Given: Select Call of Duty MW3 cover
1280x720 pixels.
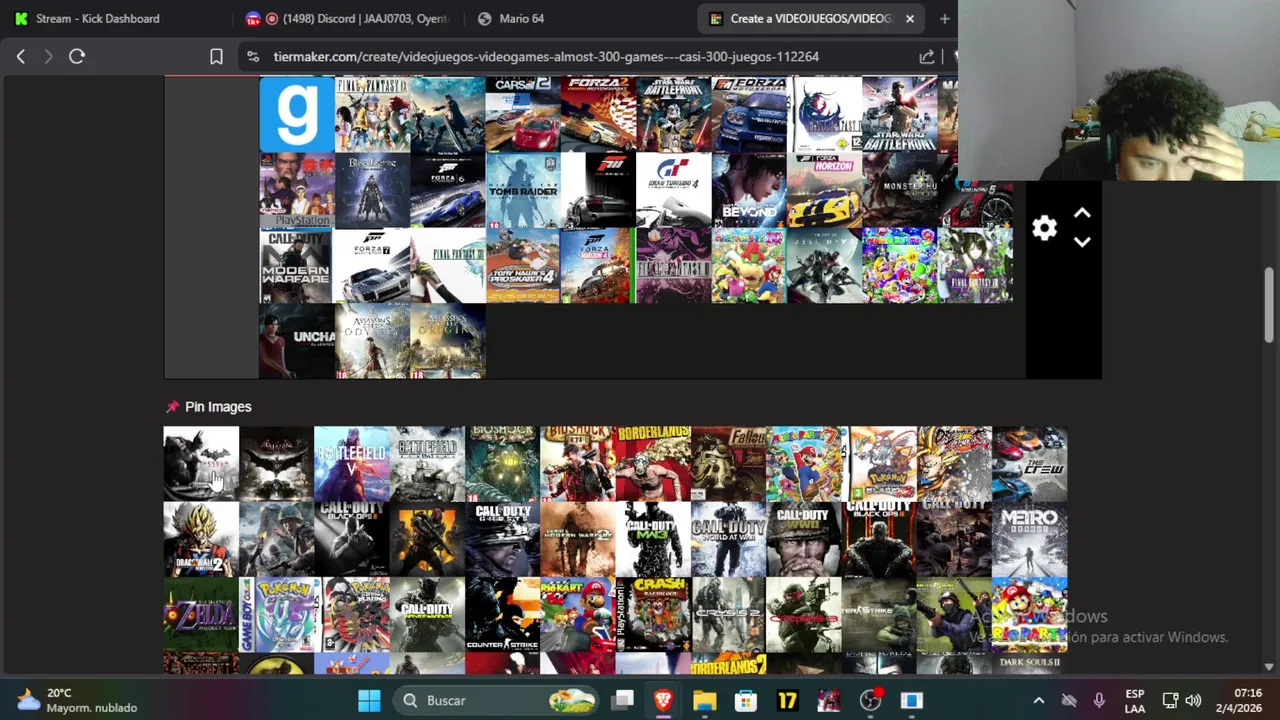Looking at the screenshot, I should point(653,540).
